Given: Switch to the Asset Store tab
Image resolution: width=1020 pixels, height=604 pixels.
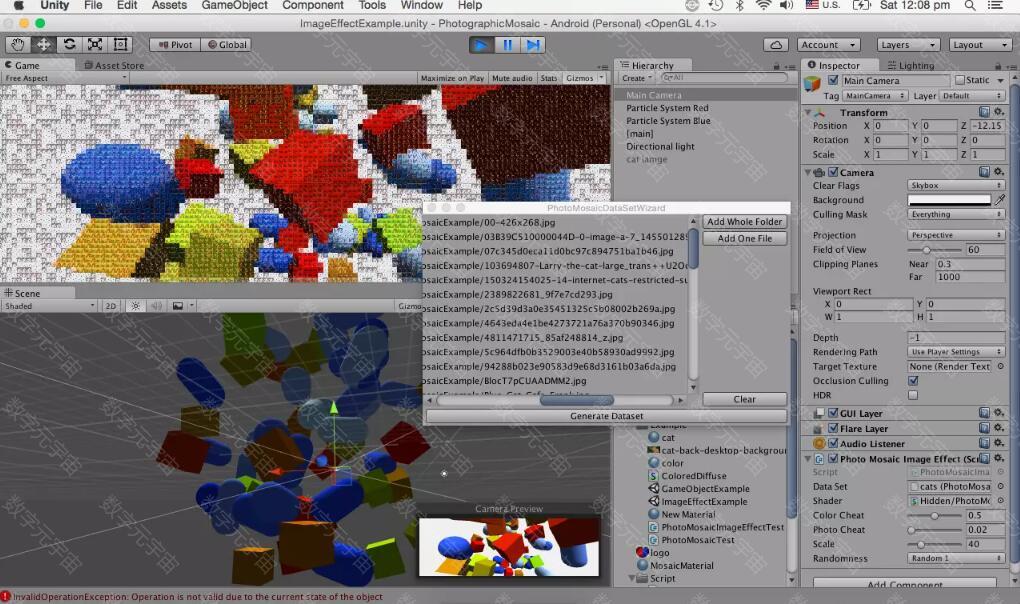Looking at the screenshot, I should (114, 65).
